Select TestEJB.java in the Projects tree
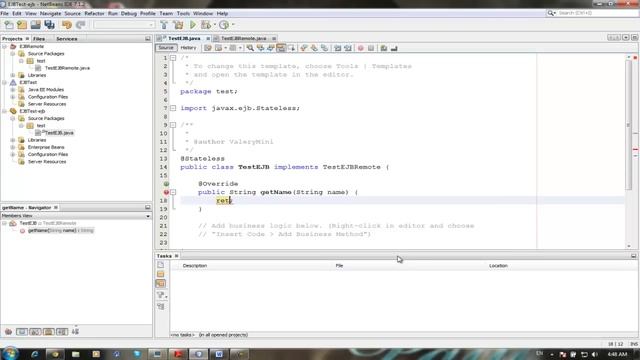 59,133
